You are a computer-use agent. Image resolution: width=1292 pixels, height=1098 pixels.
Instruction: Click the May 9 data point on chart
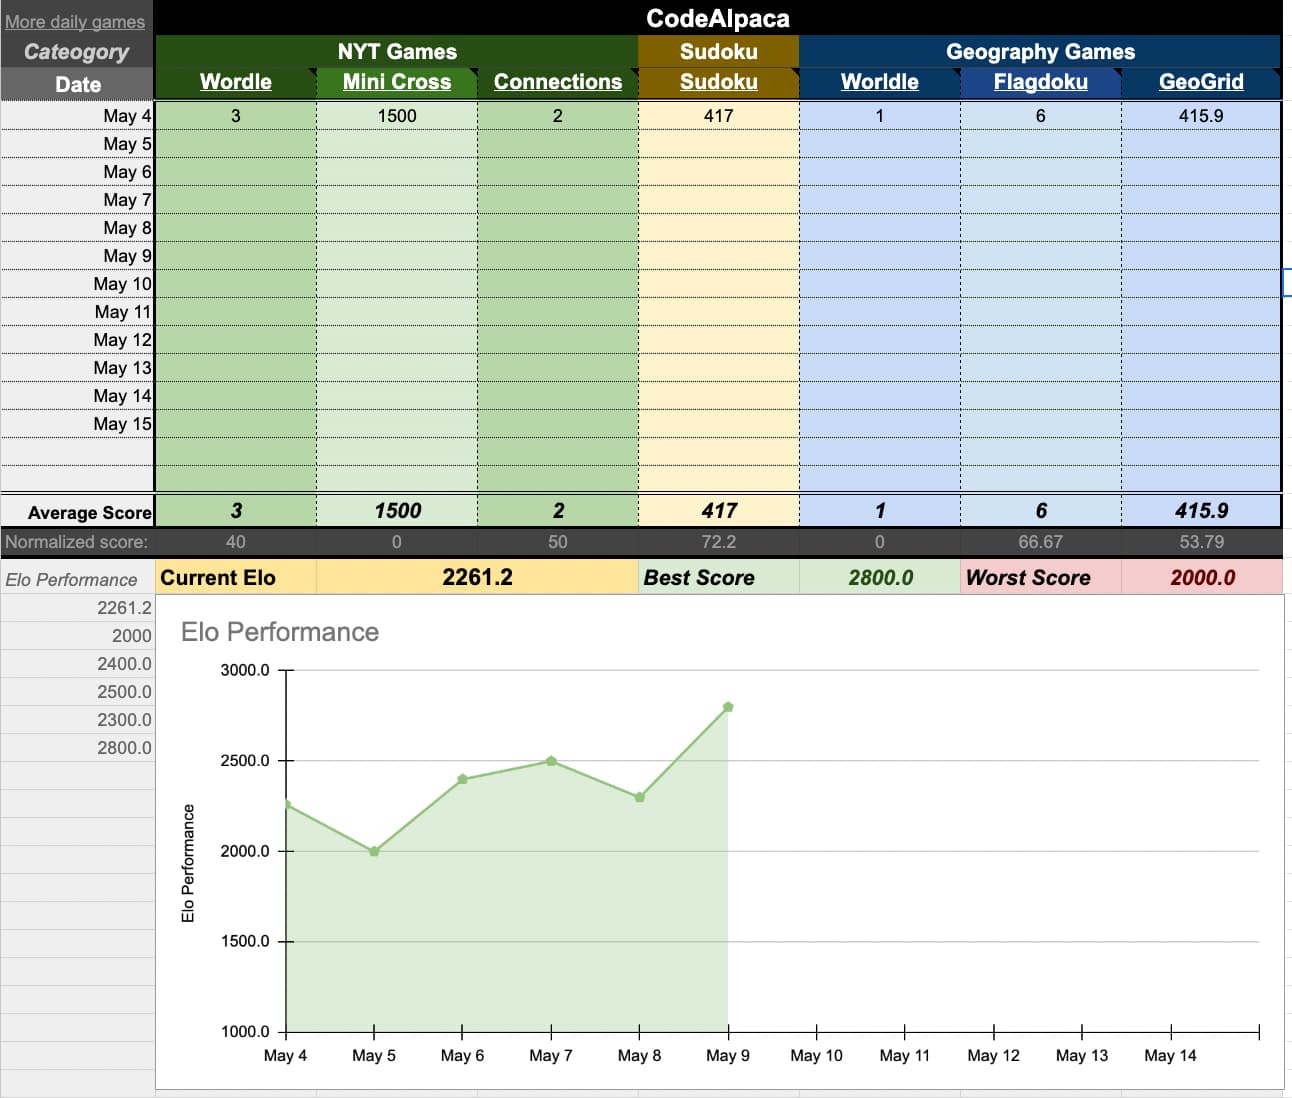coord(728,707)
